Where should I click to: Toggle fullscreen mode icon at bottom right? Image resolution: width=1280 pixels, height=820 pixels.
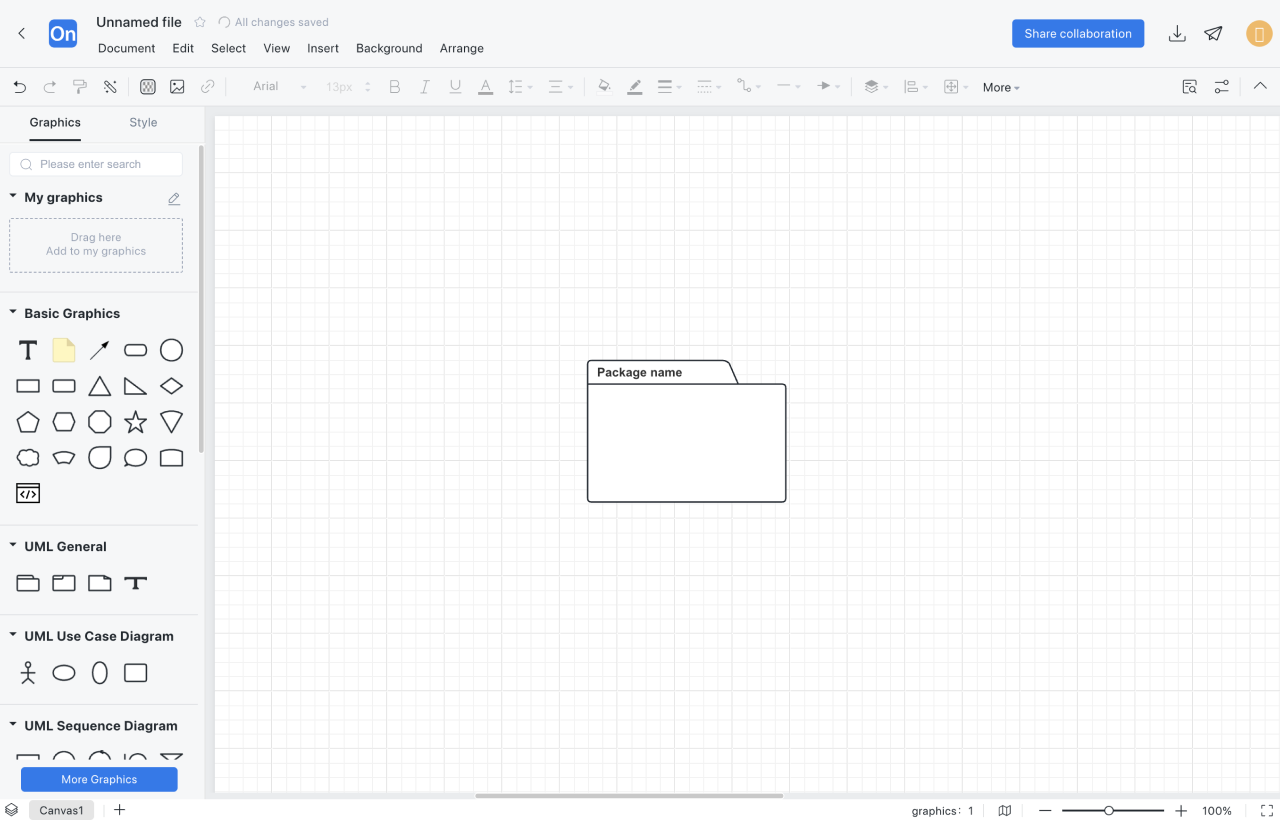click(1267, 810)
